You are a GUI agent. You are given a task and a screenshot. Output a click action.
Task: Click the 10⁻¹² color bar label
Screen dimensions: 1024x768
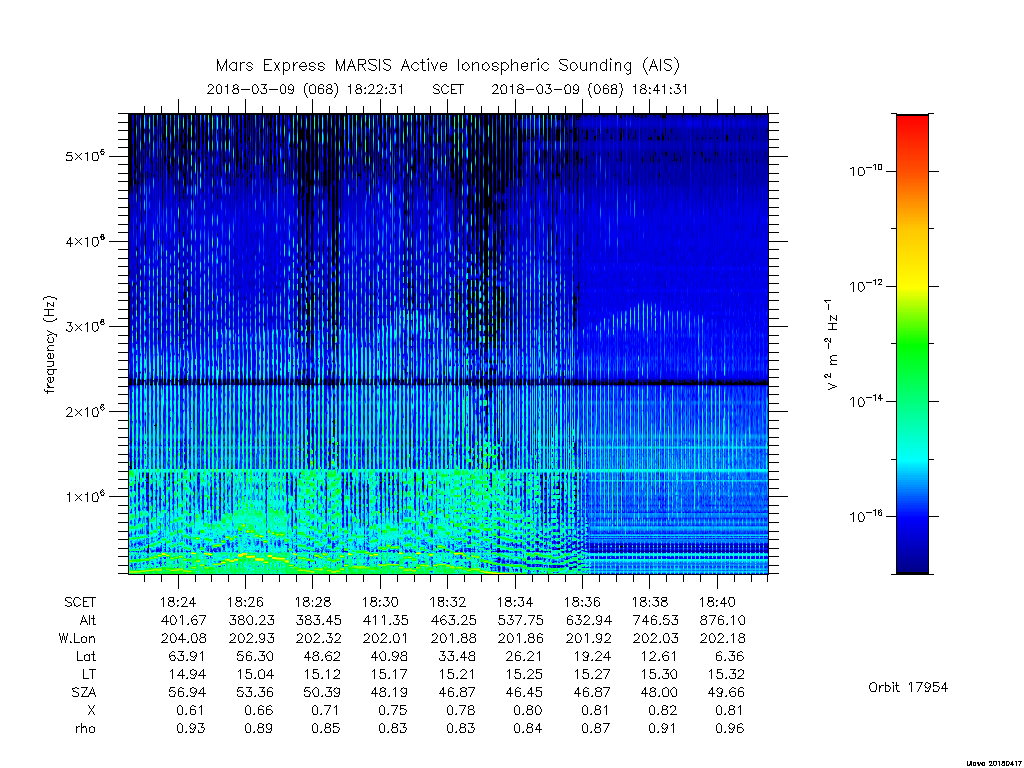pyautogui.click(x=865, y=286)
